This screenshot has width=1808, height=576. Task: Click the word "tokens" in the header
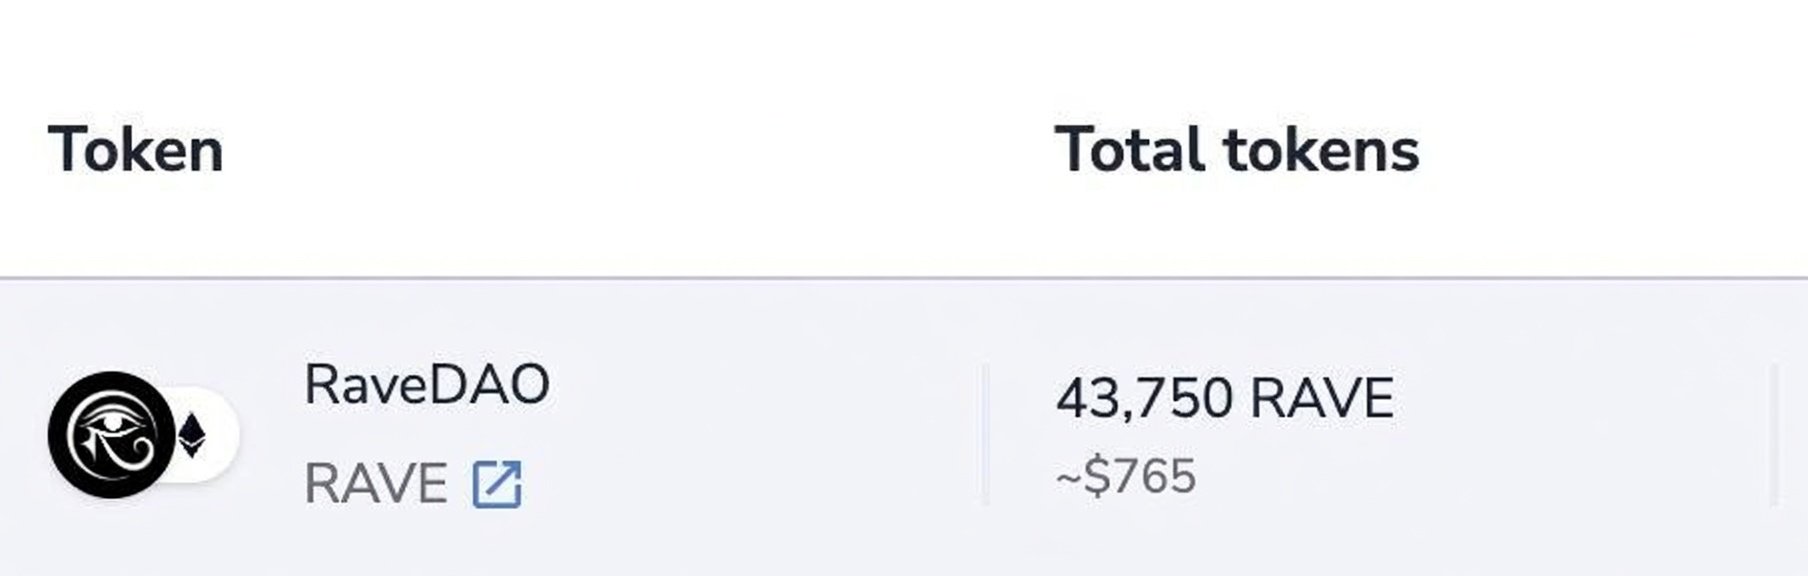click(1321, 151)
